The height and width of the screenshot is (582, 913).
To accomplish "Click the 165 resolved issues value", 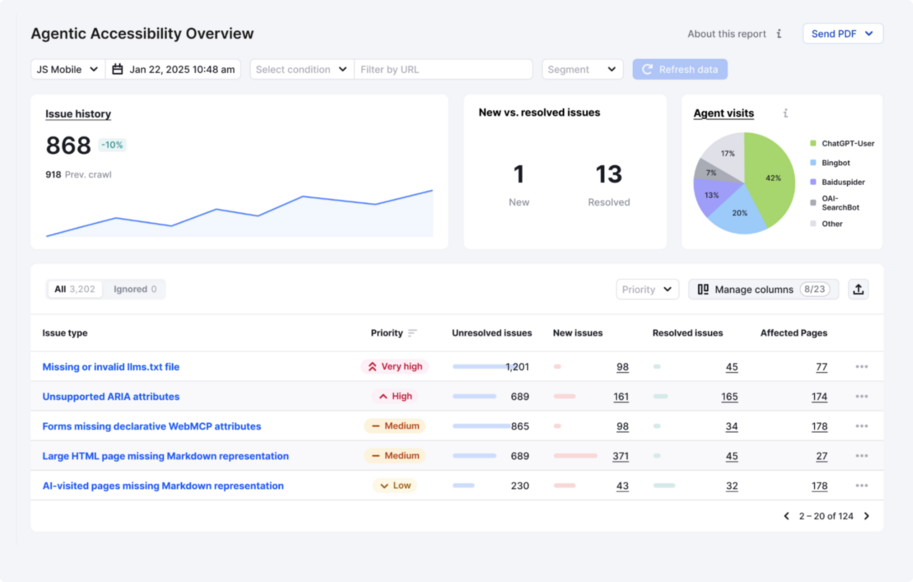I will (x=730, y=397).
